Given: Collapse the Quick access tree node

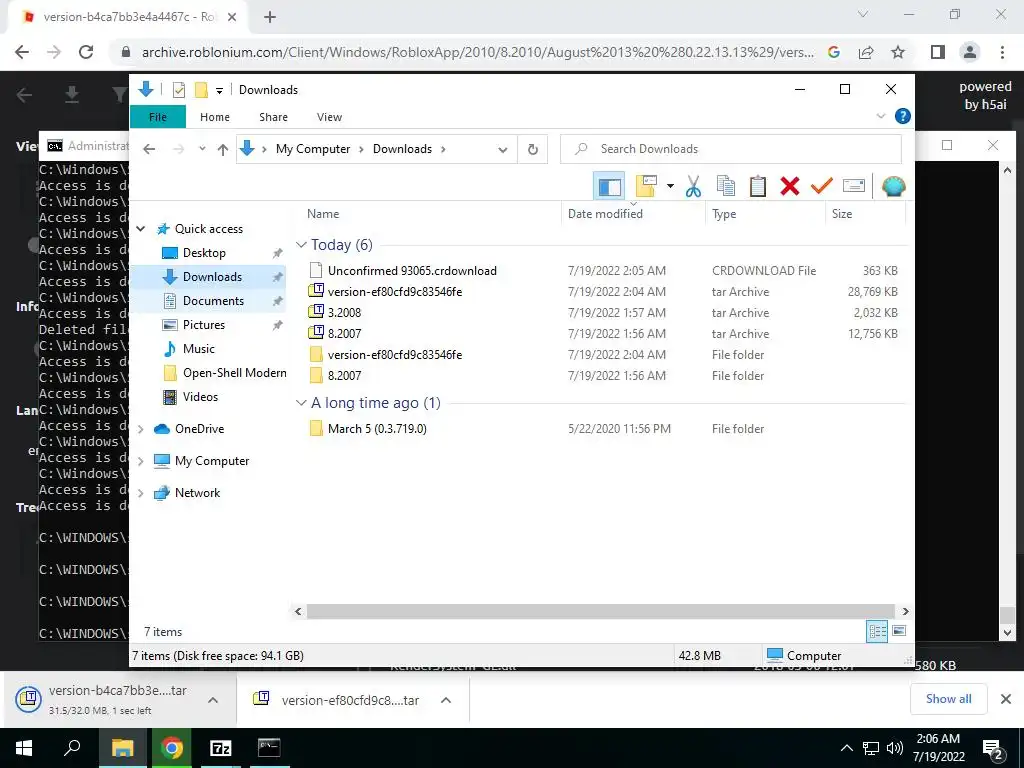Looking at the screenshot, I should pyautogui.click(x=141, y=229).
